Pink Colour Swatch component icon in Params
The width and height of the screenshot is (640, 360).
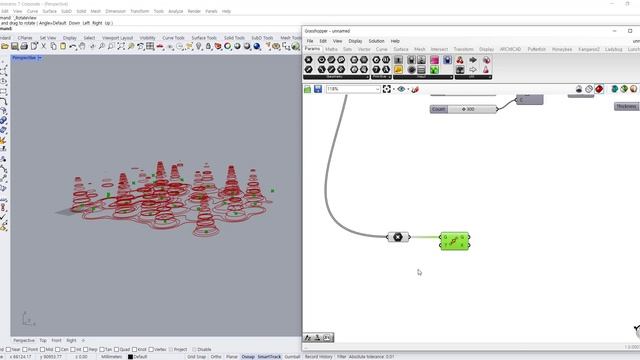434,60
